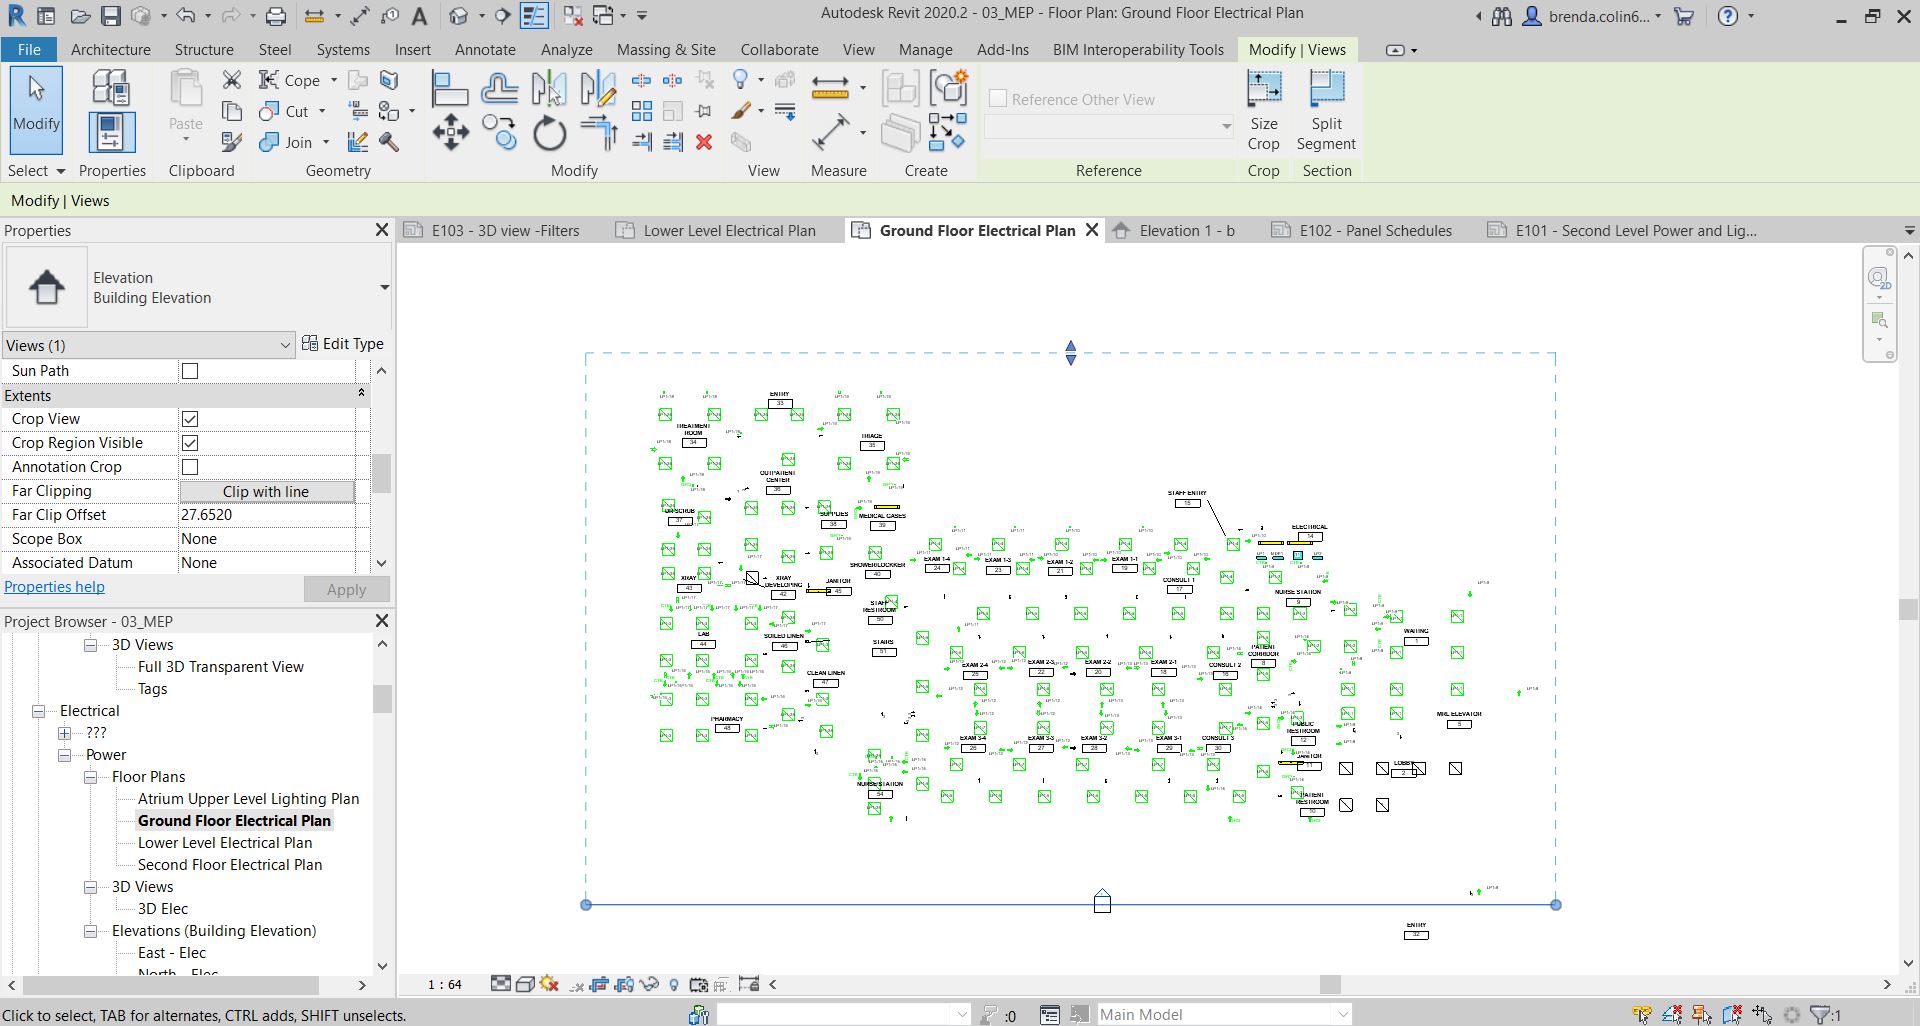Click the Clip with line button
1920x1026 pixels.
(266, 491)
